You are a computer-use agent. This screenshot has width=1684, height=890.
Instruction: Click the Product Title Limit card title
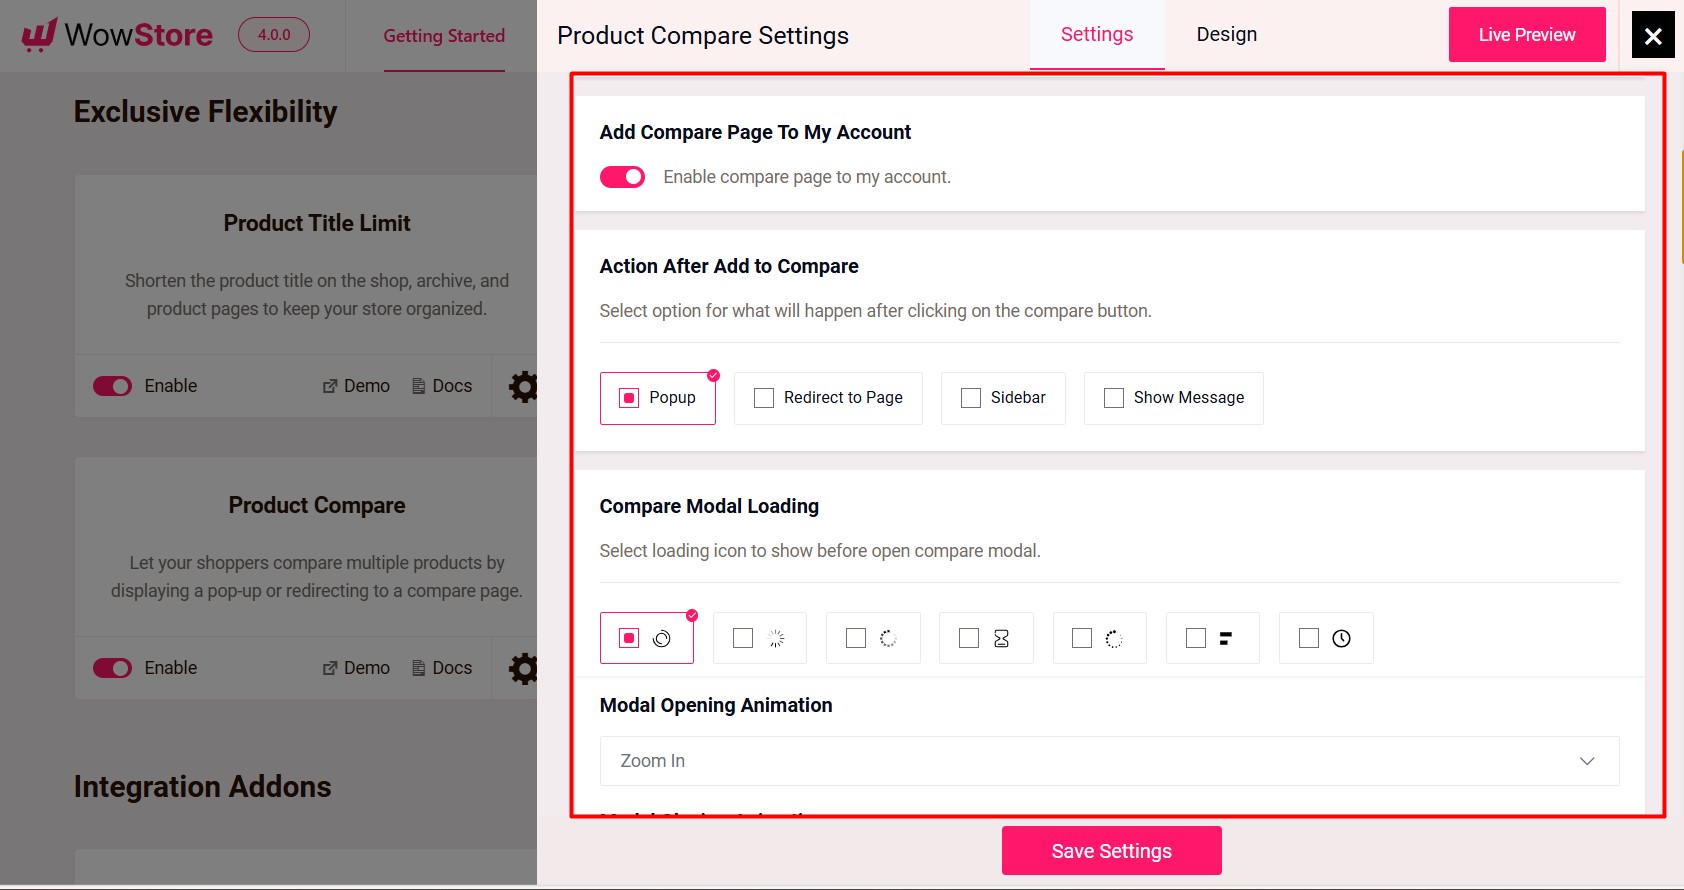tap(317, 223)
